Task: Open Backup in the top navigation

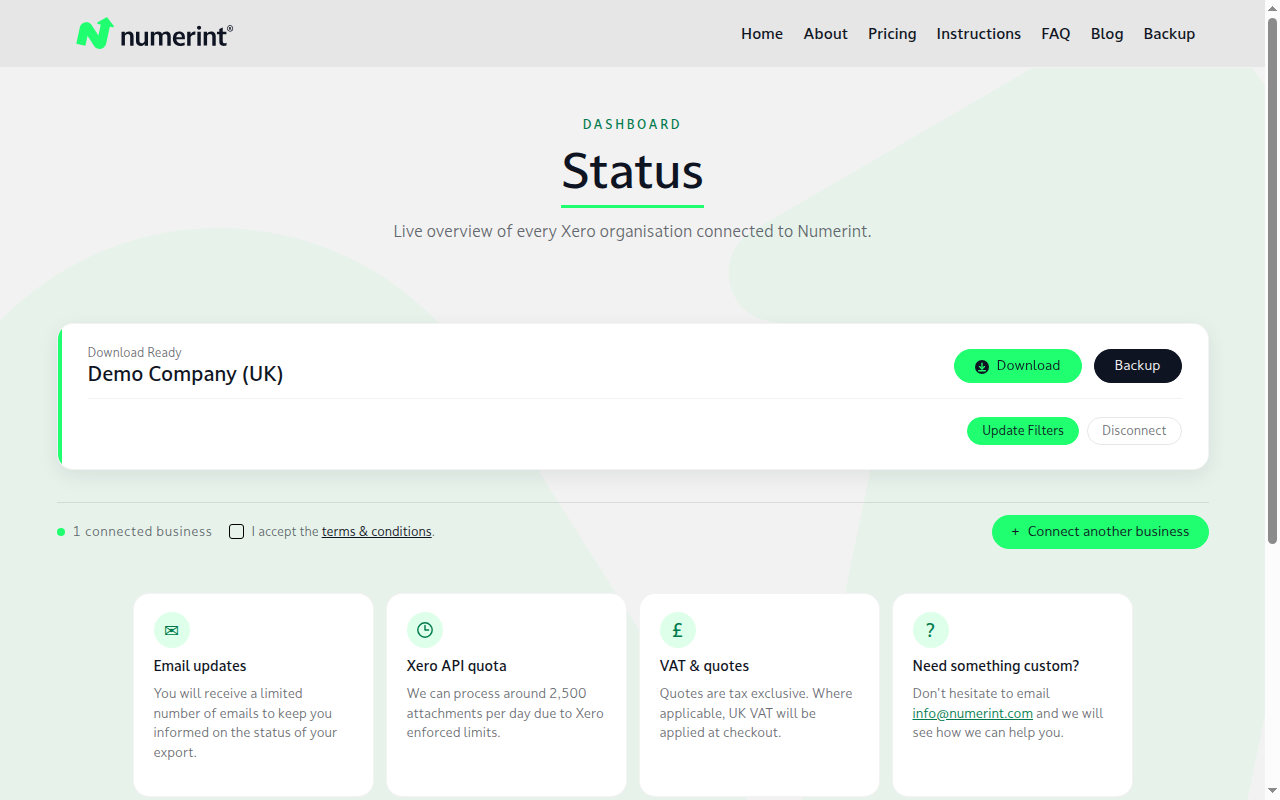Action: (1170, 34)
